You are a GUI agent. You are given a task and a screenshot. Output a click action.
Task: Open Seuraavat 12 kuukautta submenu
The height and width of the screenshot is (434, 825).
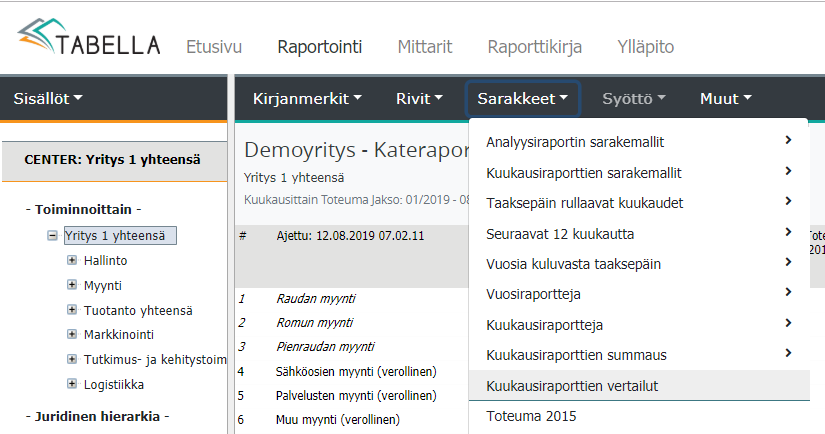559,234
